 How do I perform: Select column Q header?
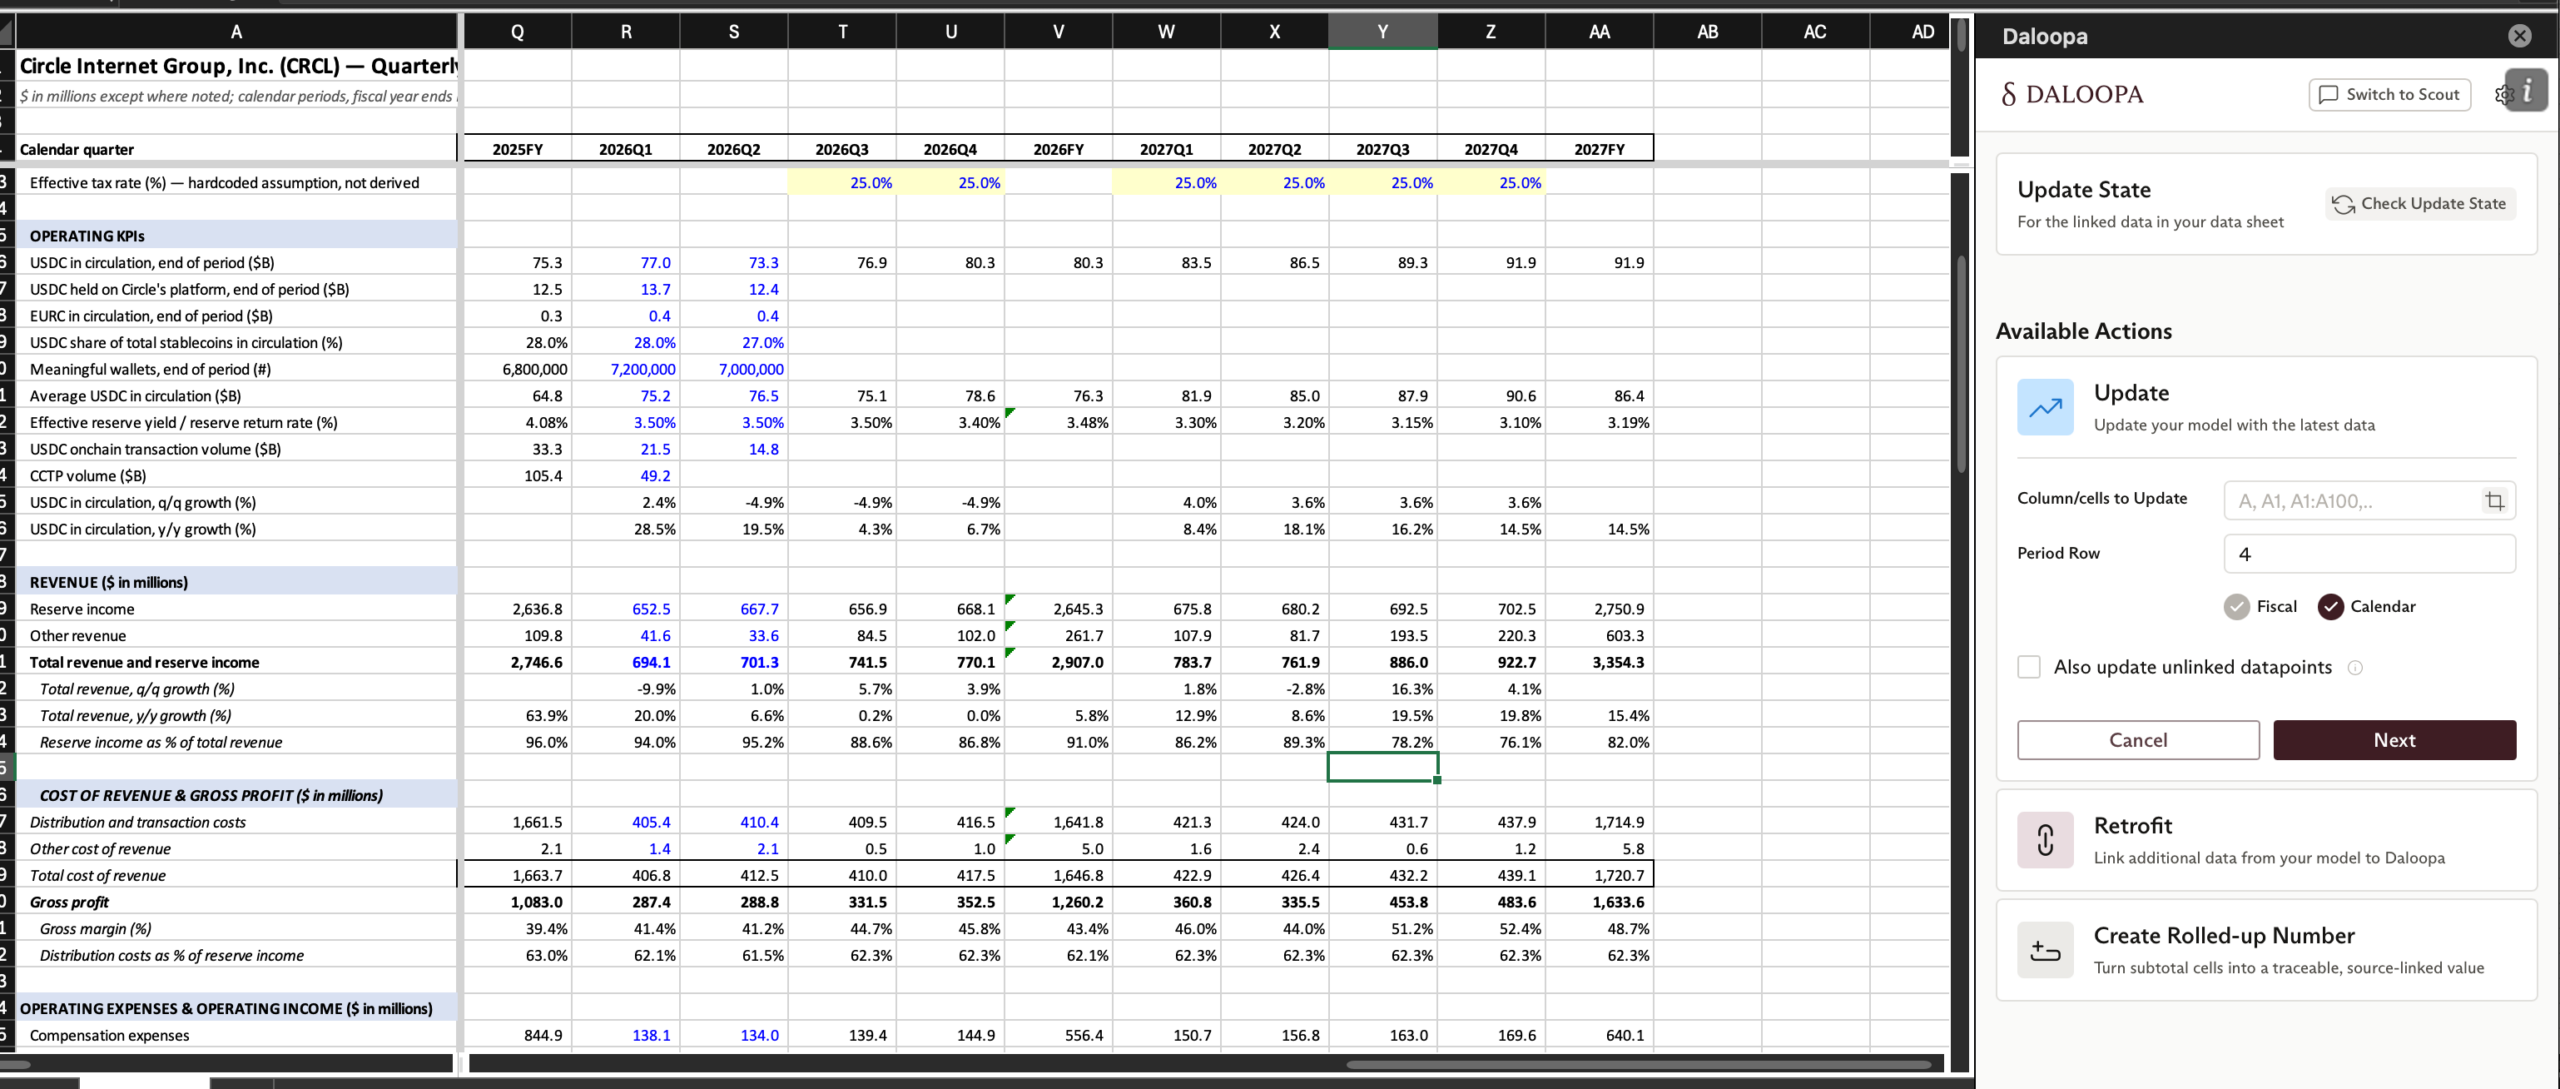click(517, 32)
